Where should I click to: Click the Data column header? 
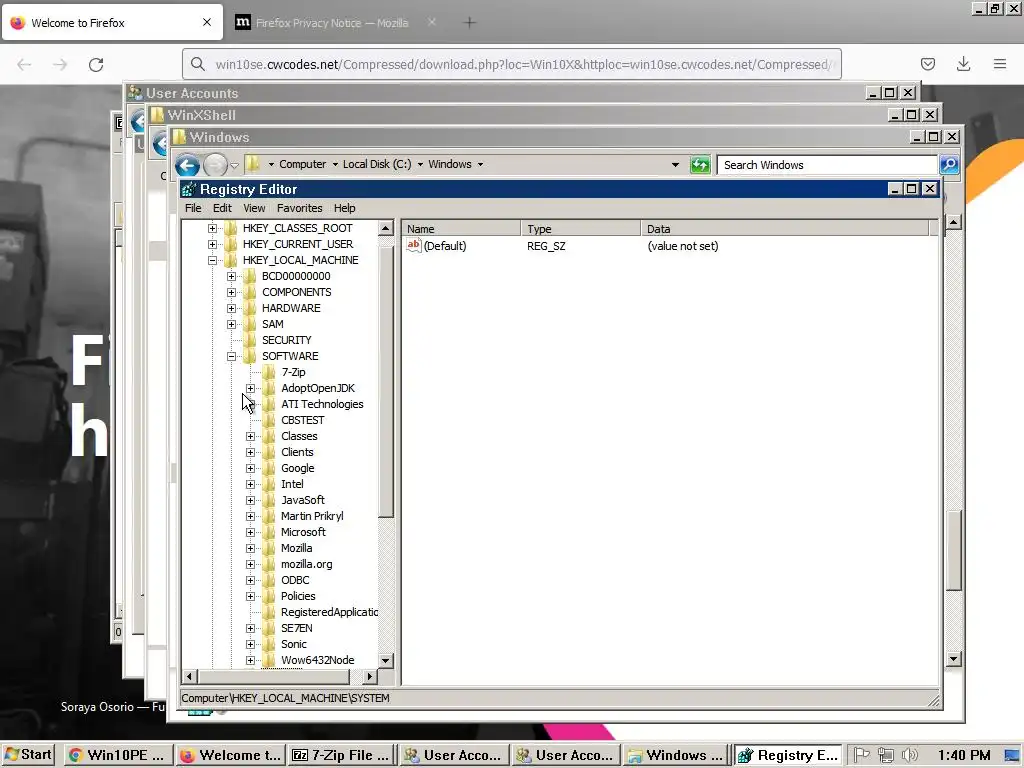tap(784, 229)
